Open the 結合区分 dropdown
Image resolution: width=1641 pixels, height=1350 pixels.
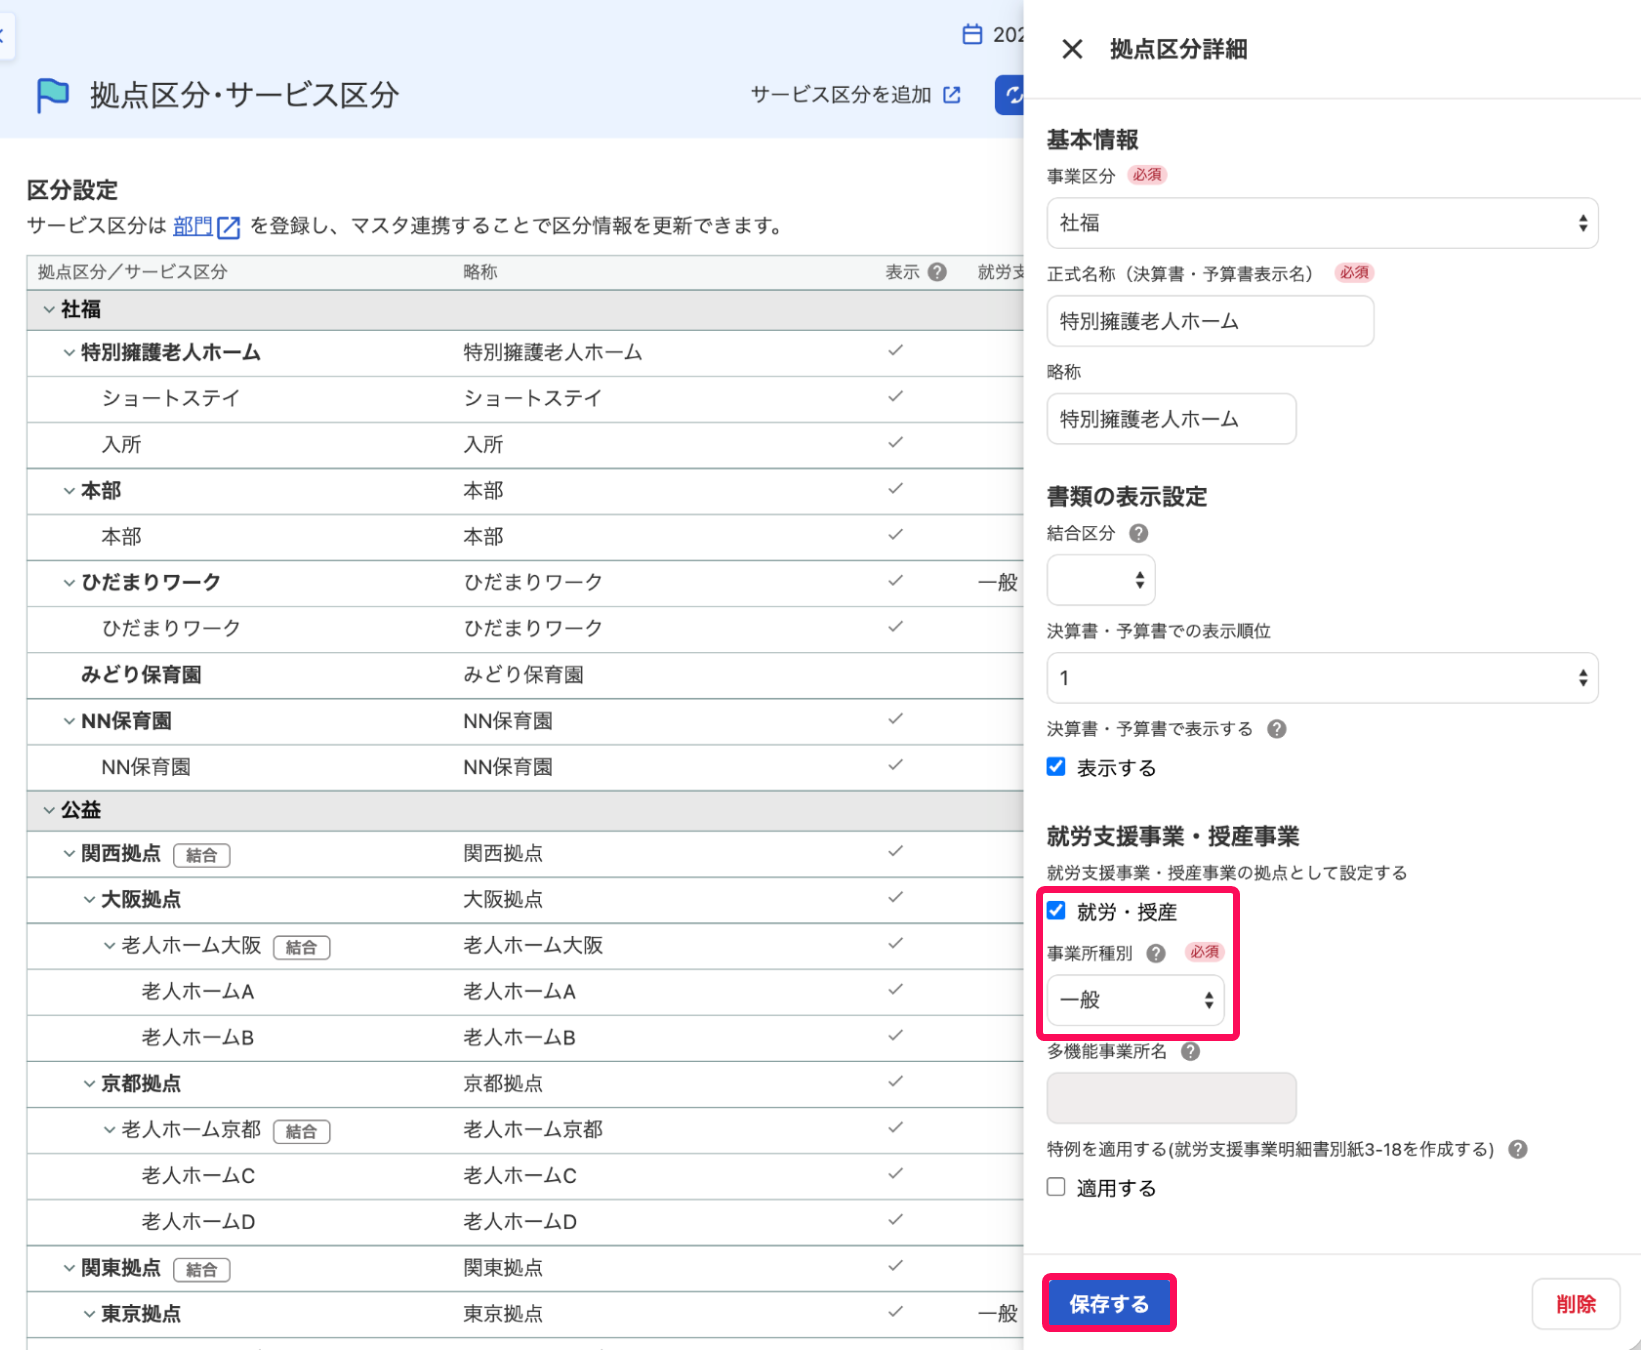1101,580
